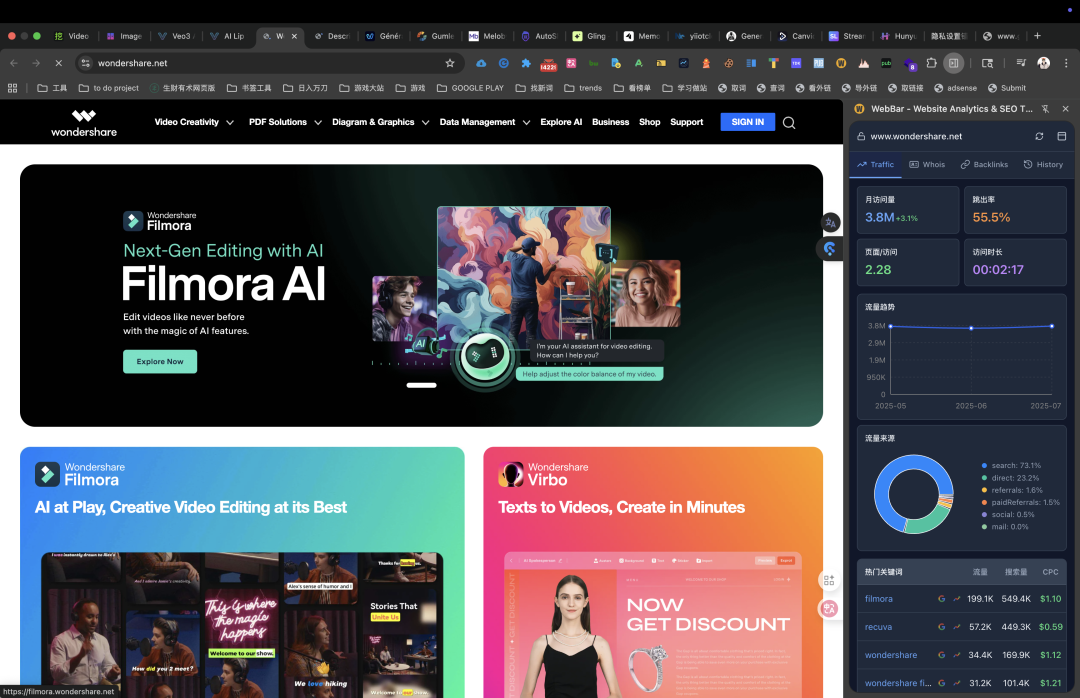Click the trend icon in recuva keyword row
This screenshot has width=1080, height=698.
957,627
